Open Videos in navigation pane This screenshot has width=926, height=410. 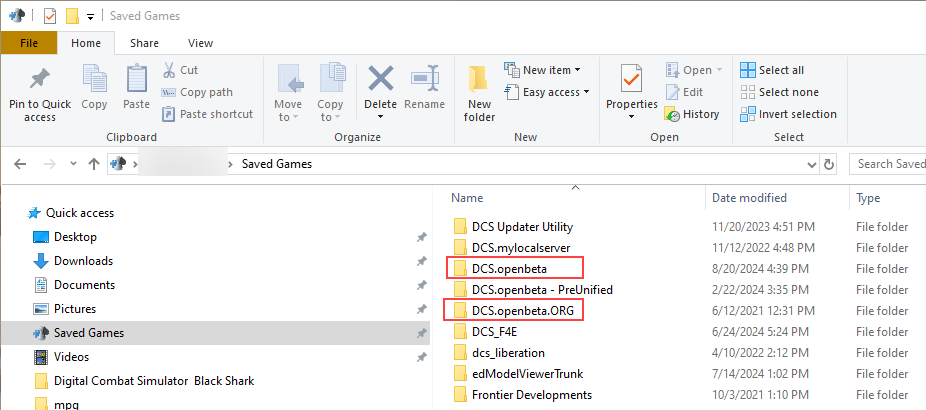(61, 357)
